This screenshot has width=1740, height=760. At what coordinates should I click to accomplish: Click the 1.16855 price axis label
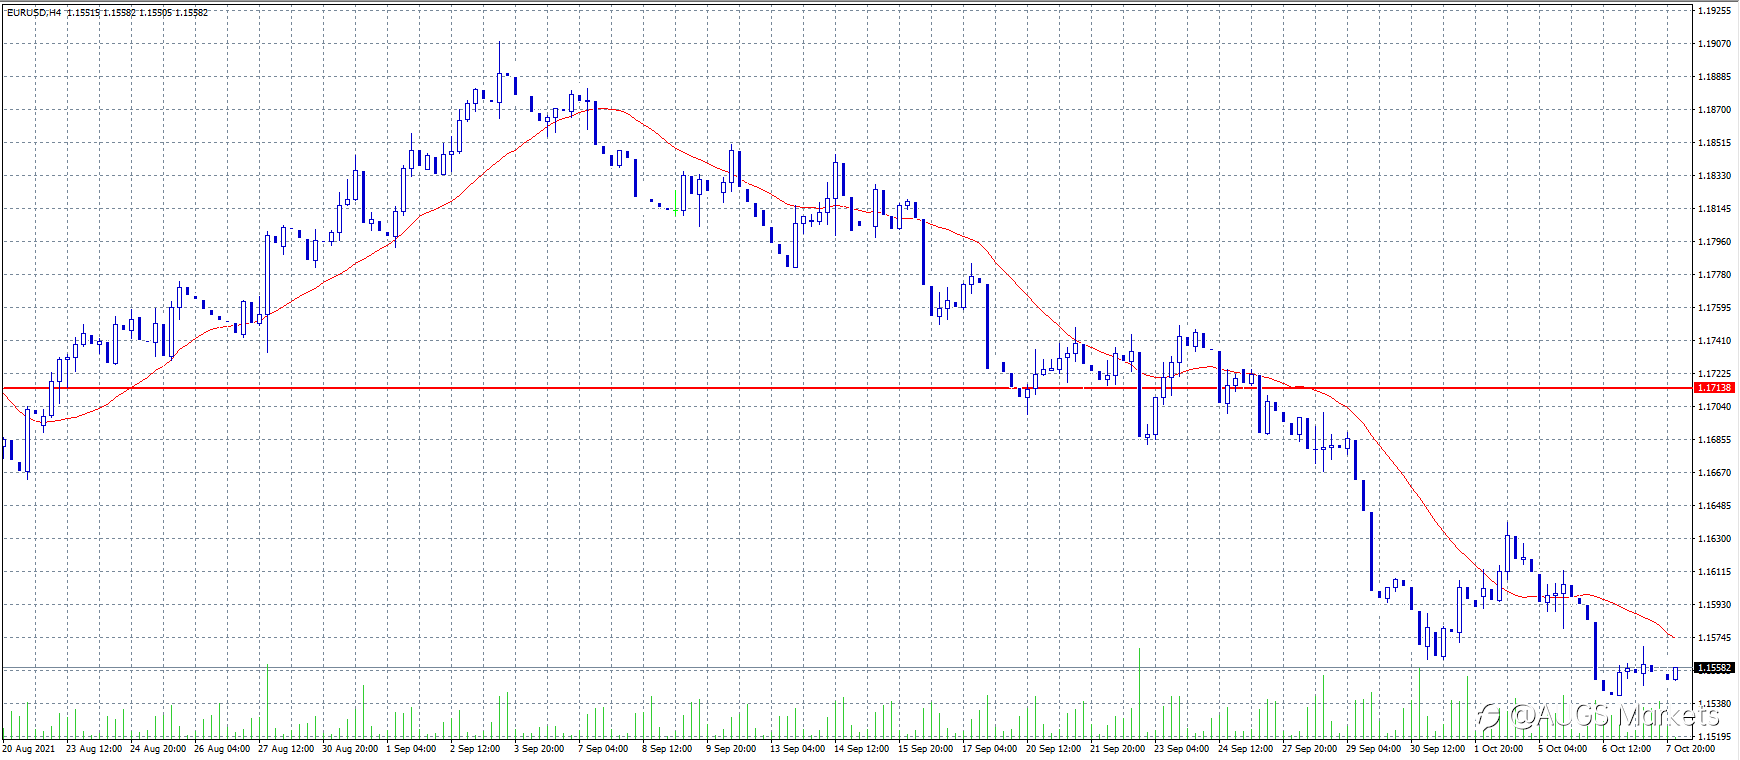[x=1715, y=440]
